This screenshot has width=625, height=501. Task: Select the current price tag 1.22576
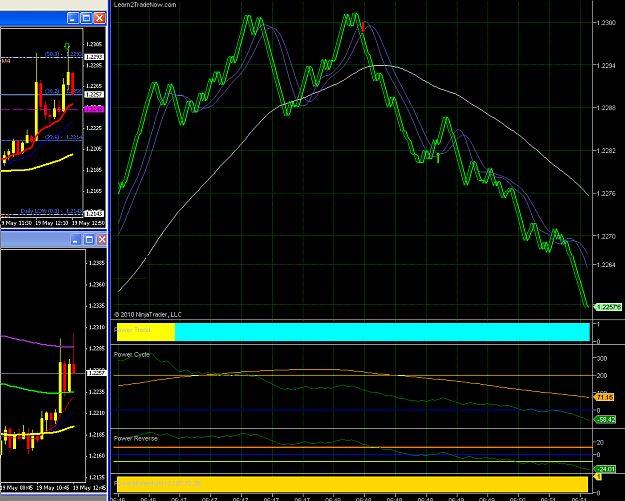608,307
